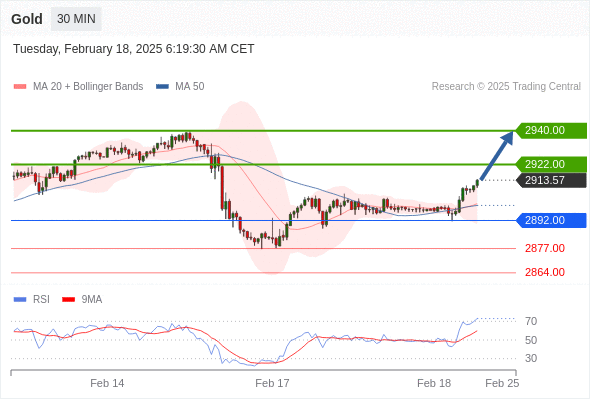Click the Feb 14 date axis label
Screen dimensions: 590x400
107,383
